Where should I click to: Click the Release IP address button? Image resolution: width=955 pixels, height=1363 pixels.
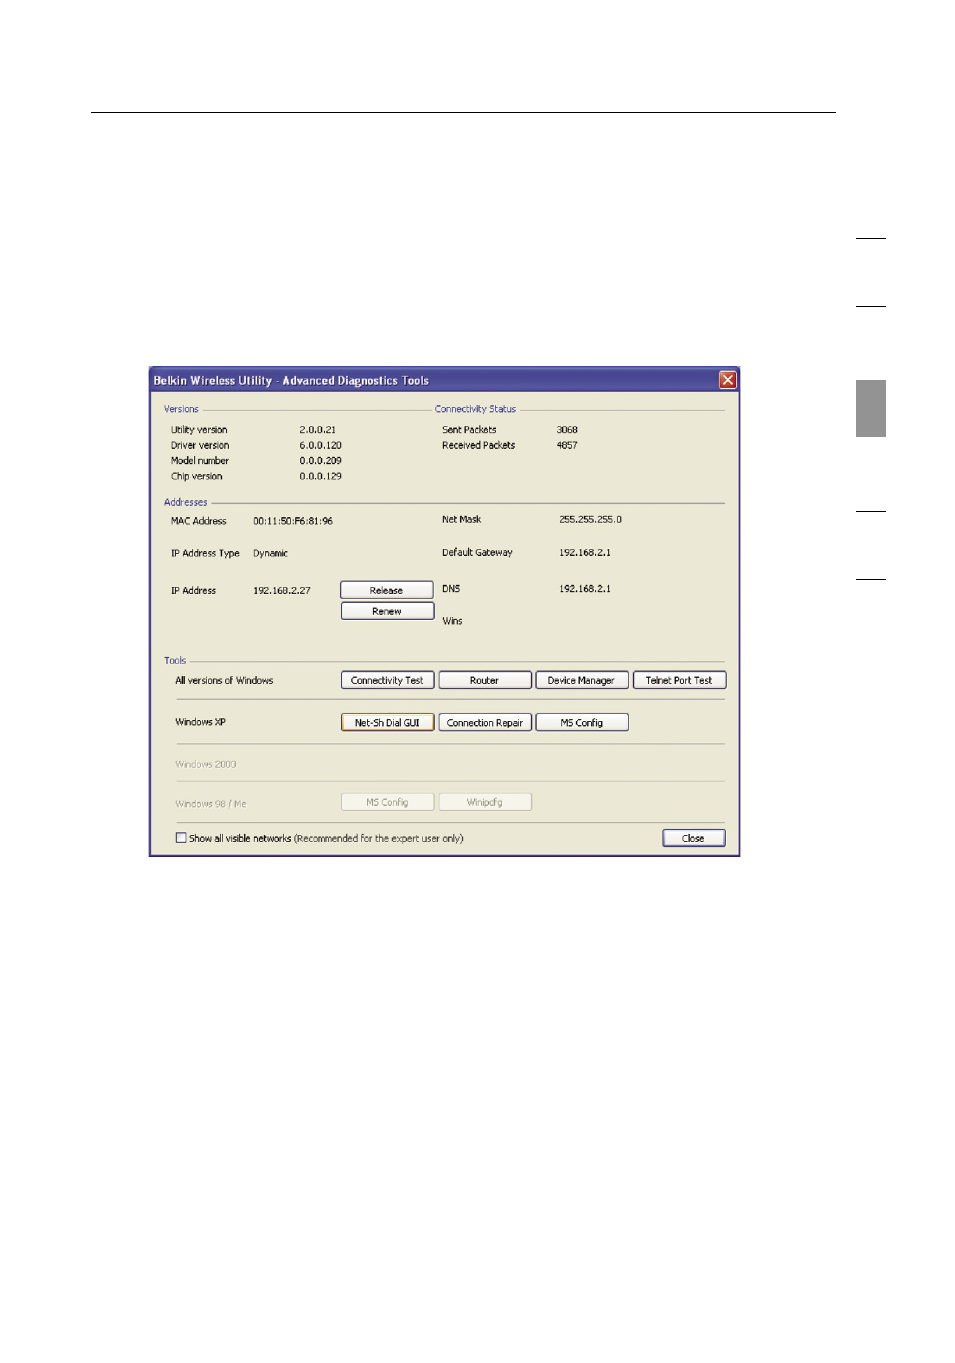click(387, 590)
